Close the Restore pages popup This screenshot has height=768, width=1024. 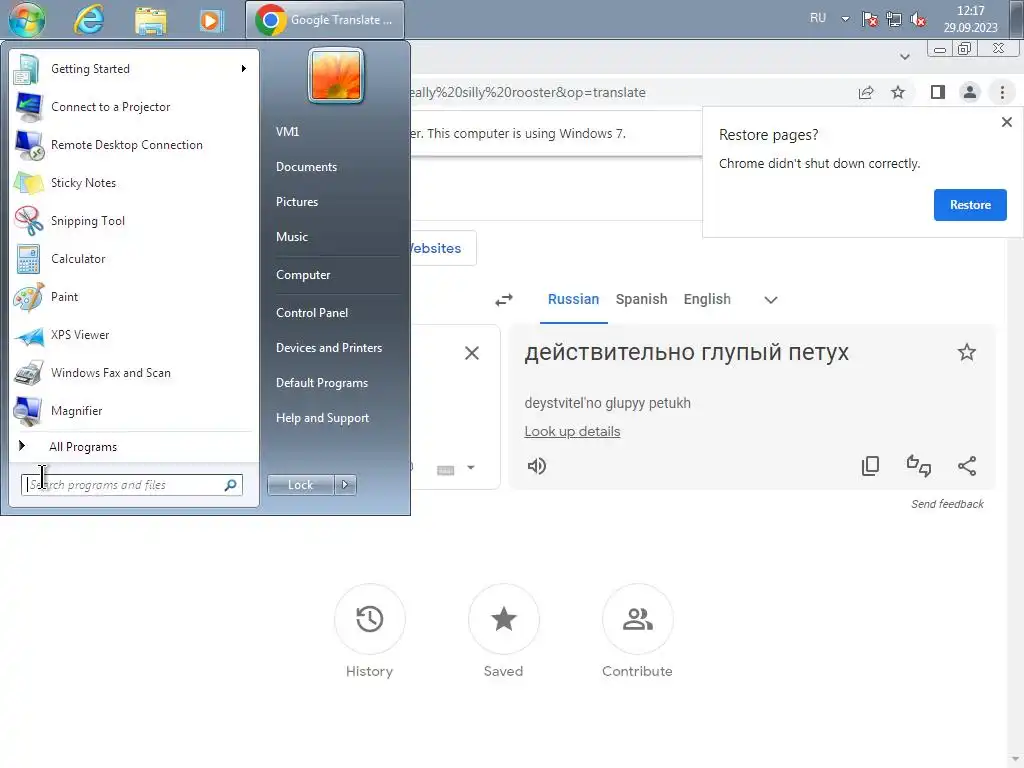click(1006, 122)
